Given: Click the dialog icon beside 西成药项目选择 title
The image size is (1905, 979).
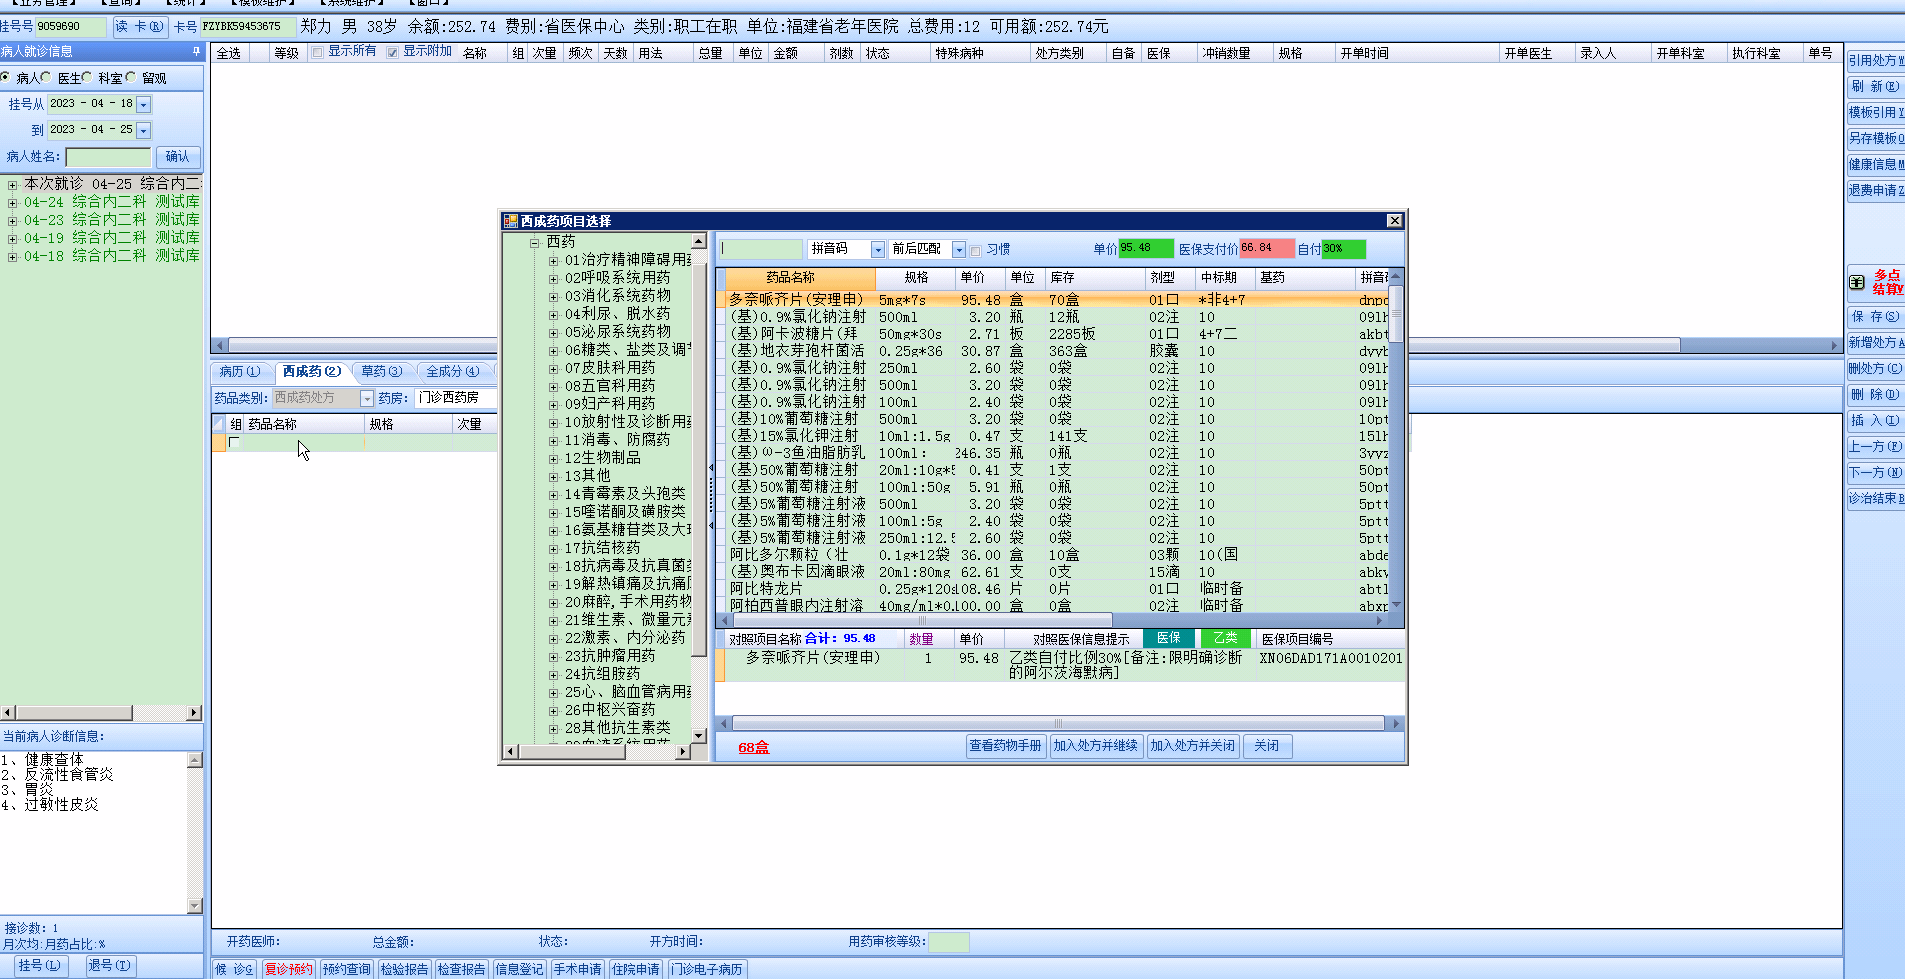Looking at the screenshot, I should 511,221.
